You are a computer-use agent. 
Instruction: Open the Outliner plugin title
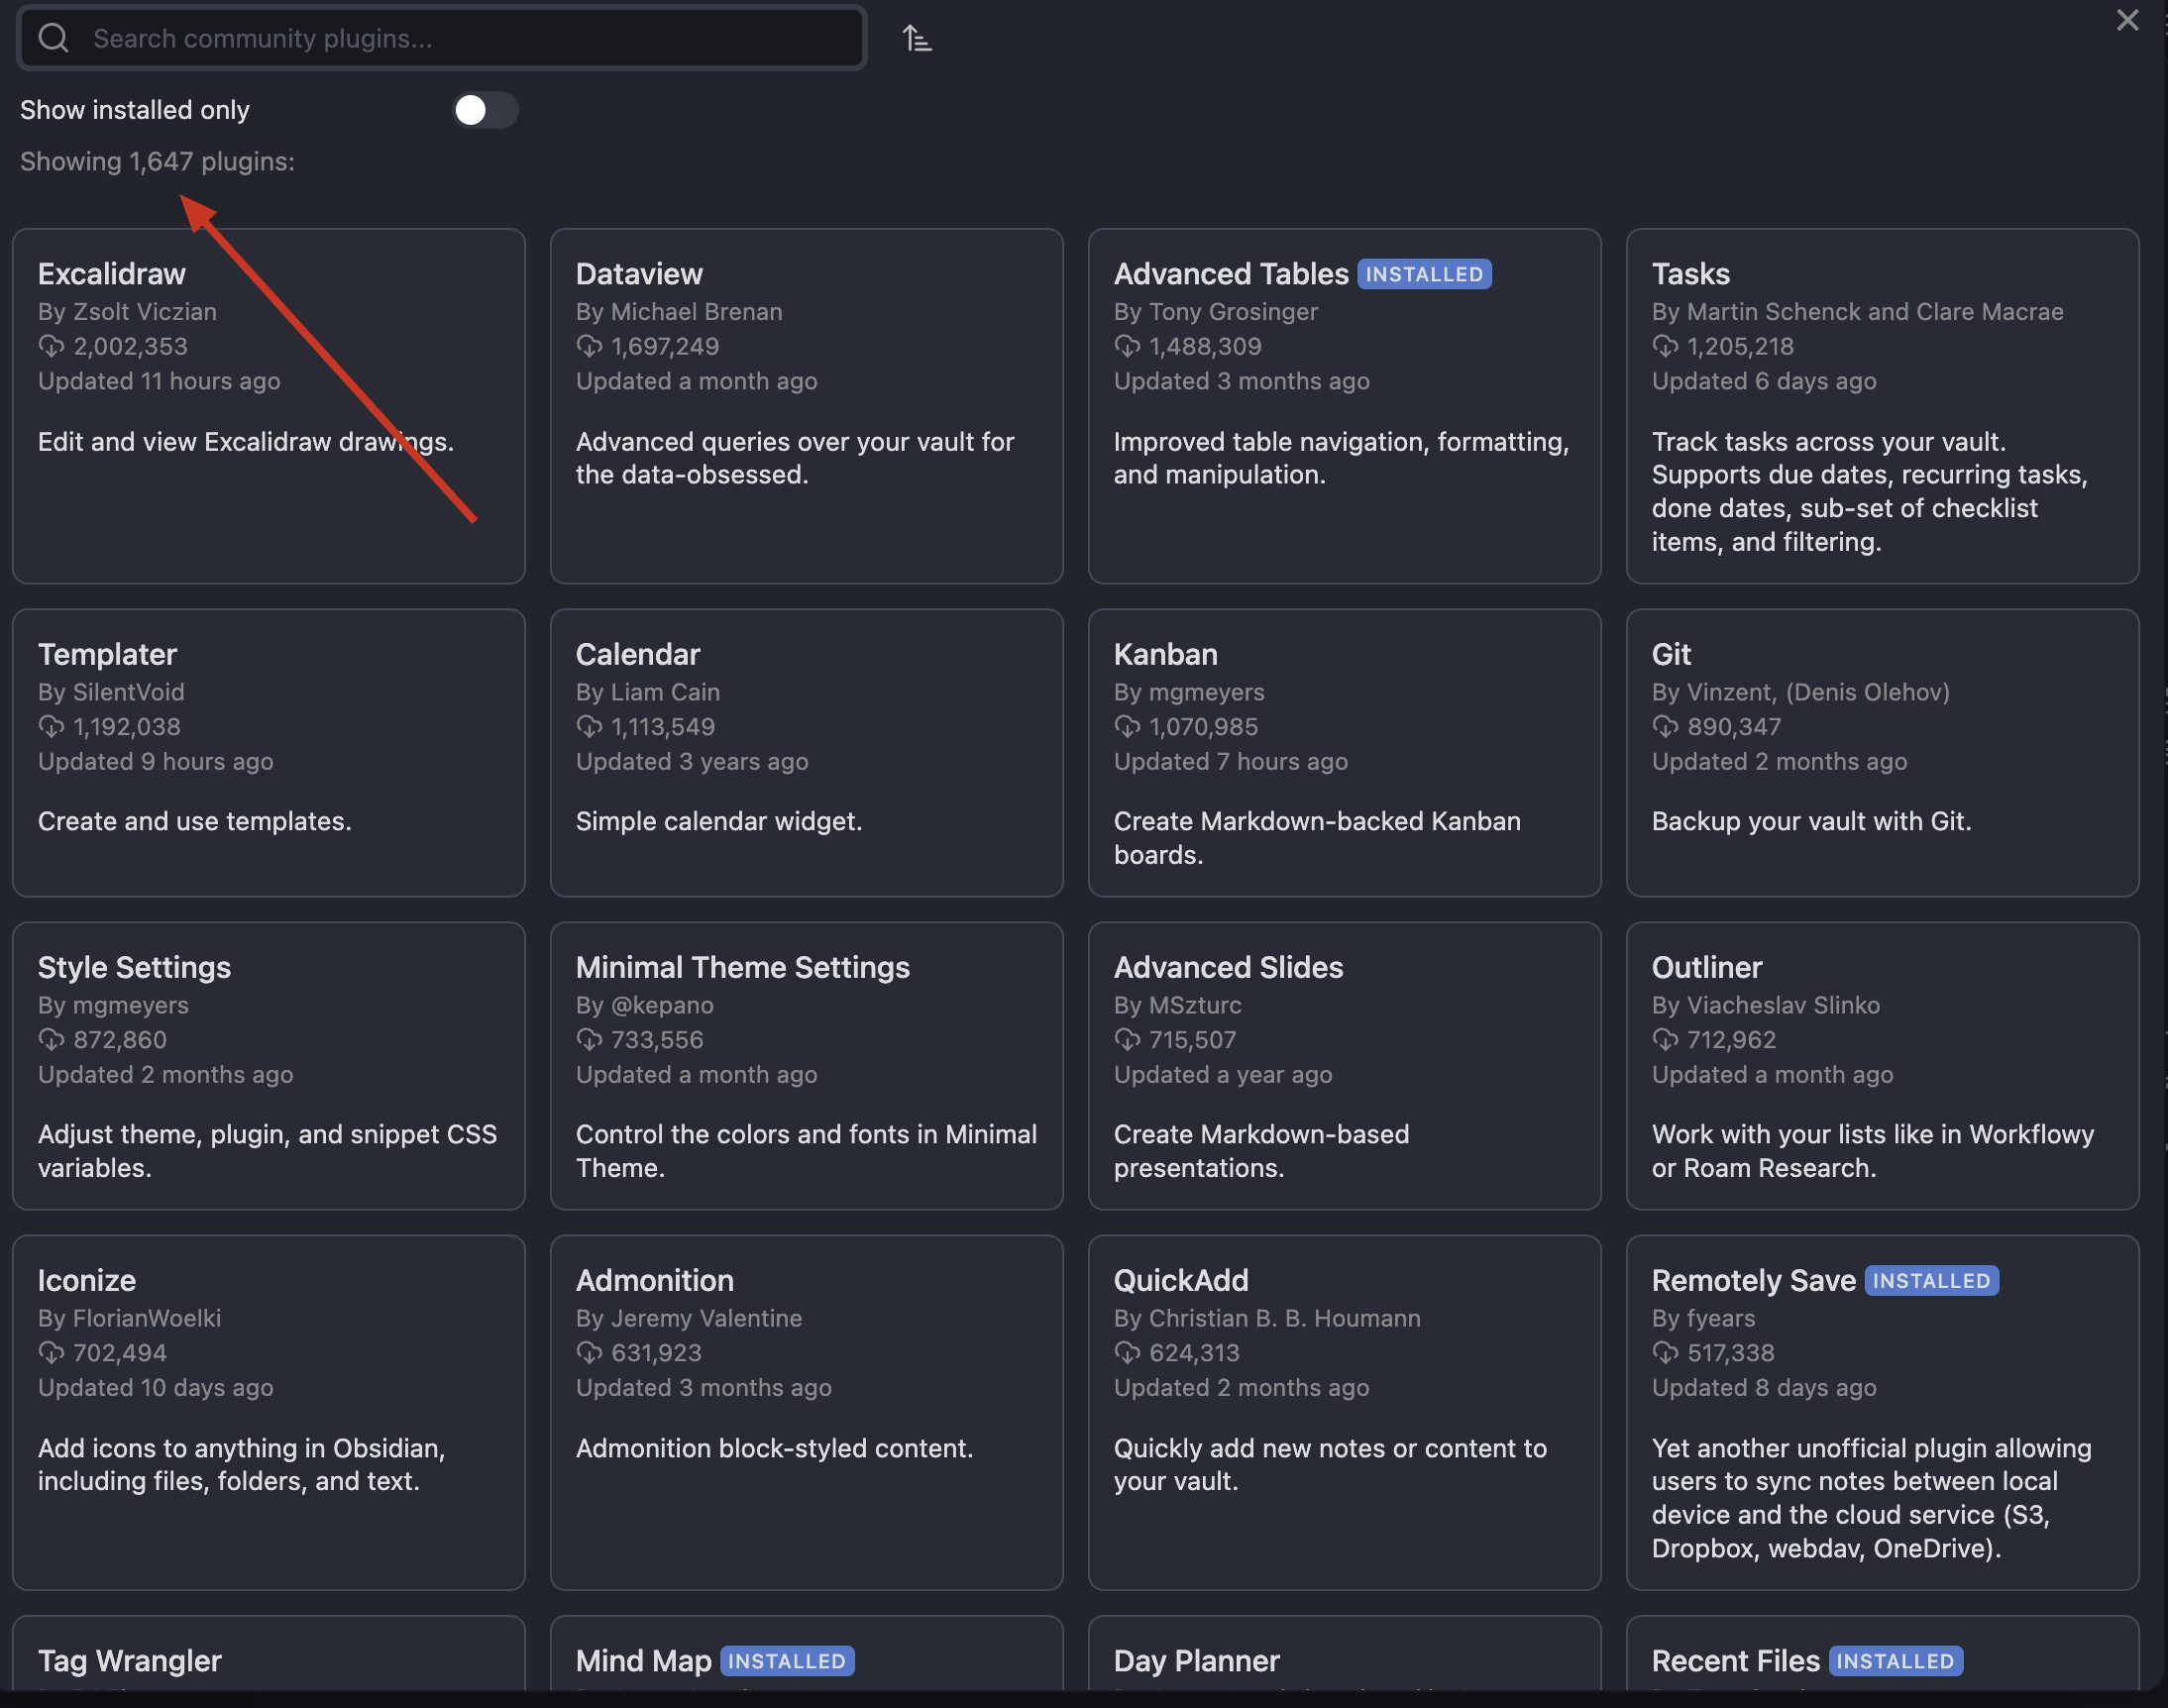pos(1707,967)
